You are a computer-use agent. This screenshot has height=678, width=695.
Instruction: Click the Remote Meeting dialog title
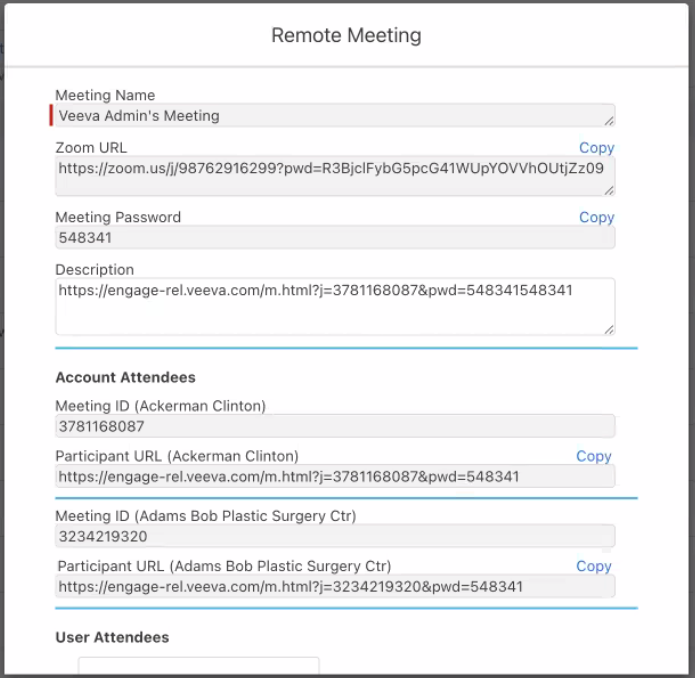pyautogui.click(x=346, y=35)
